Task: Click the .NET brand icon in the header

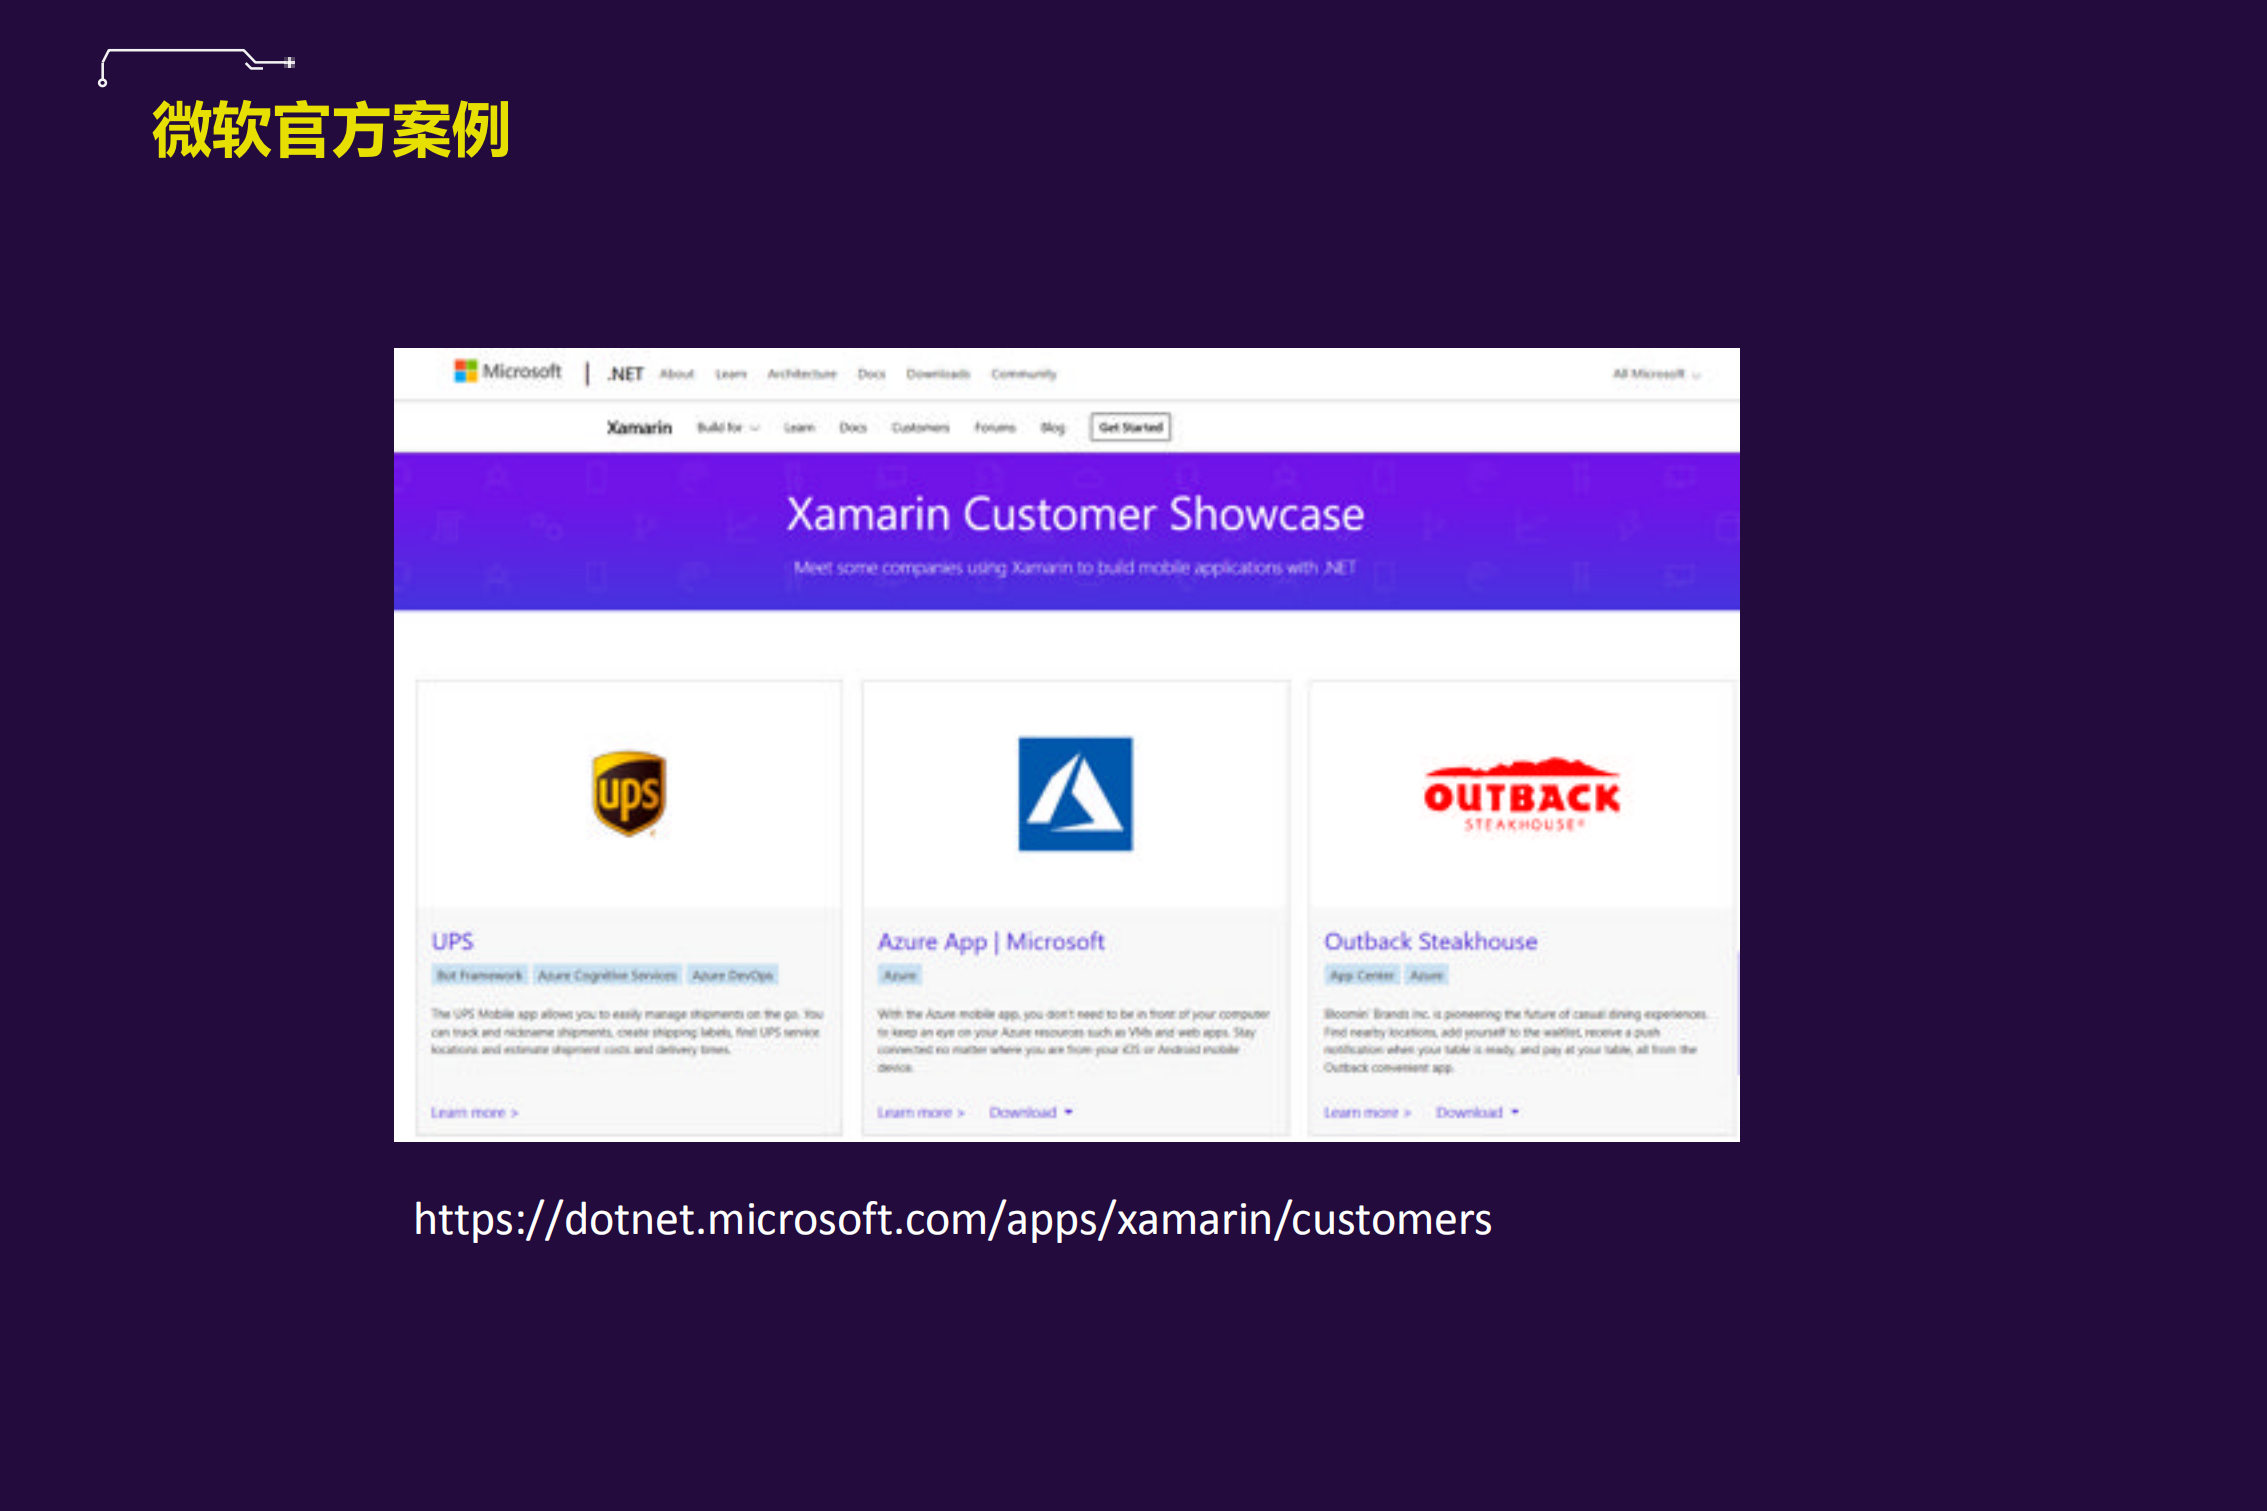Action: [x=625, y=371]
